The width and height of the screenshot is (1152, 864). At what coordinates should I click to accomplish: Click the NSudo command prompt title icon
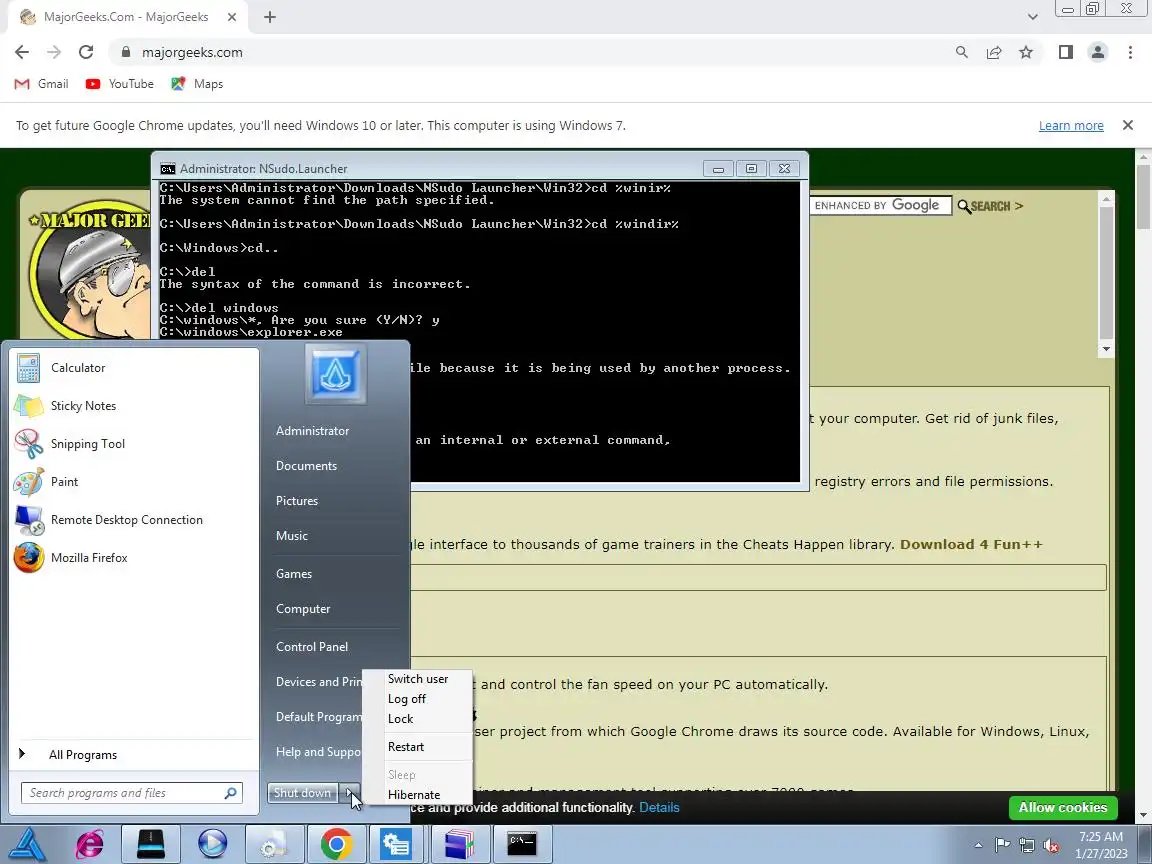168,169
